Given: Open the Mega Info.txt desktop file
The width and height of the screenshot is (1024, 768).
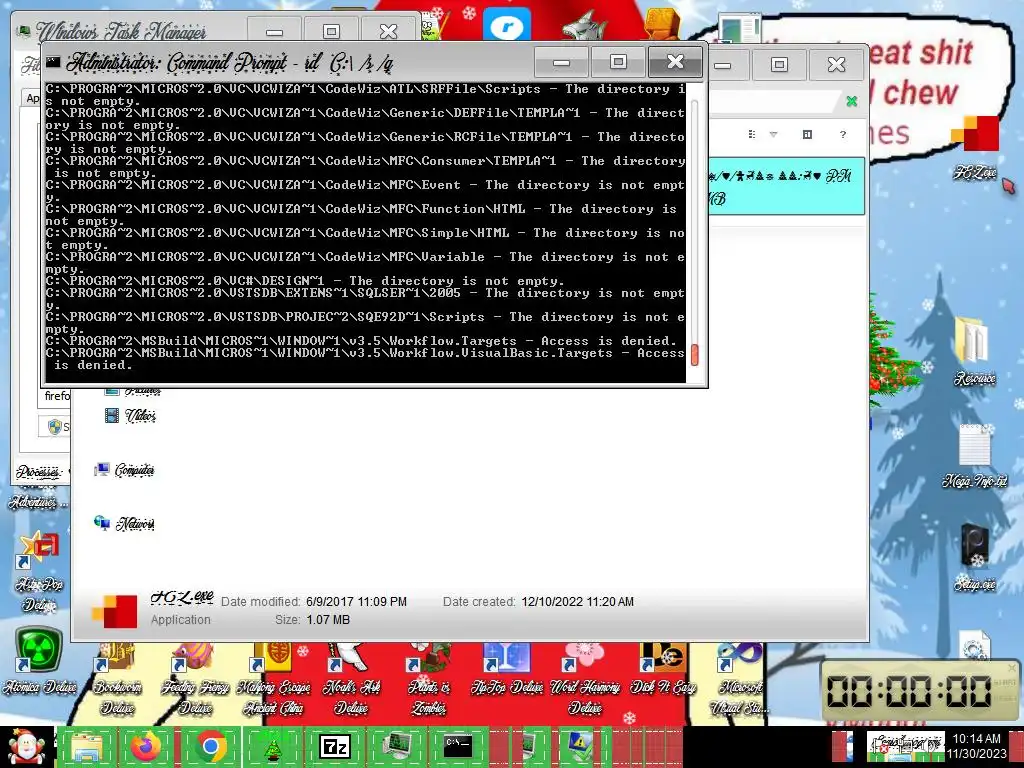Looking at the screenshot, I should (974, 456).
